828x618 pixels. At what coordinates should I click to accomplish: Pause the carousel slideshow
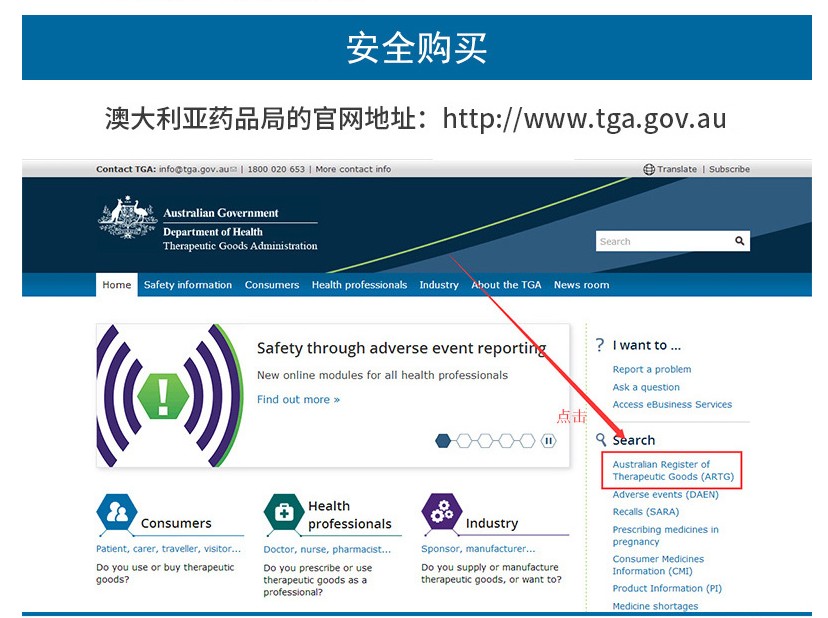click(x=548, y=441)
